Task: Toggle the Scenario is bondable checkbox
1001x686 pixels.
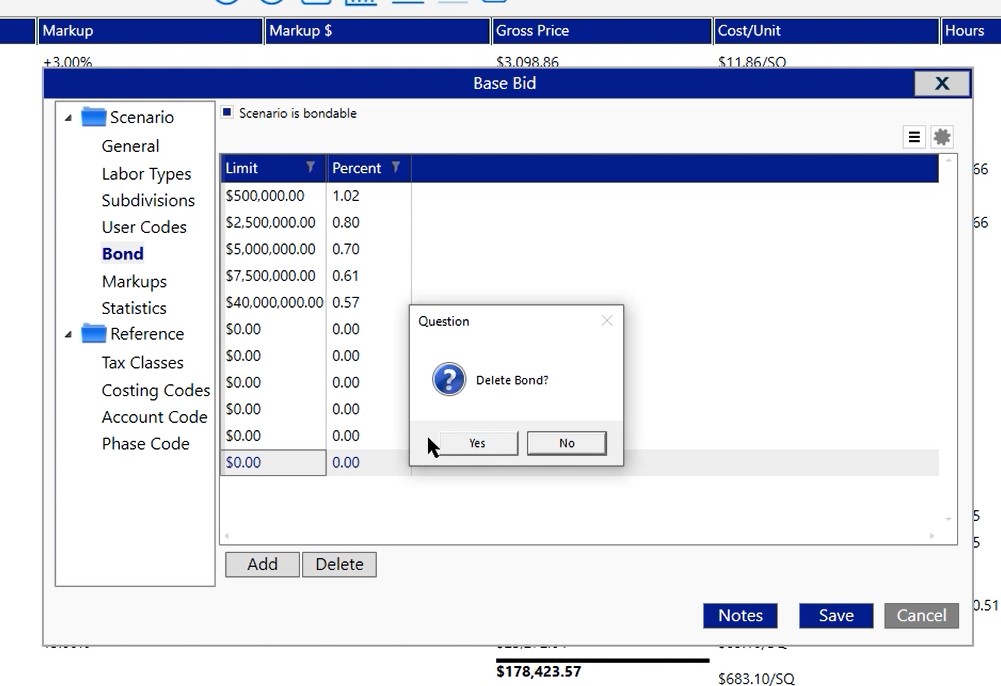Action: tap(228, 113)
